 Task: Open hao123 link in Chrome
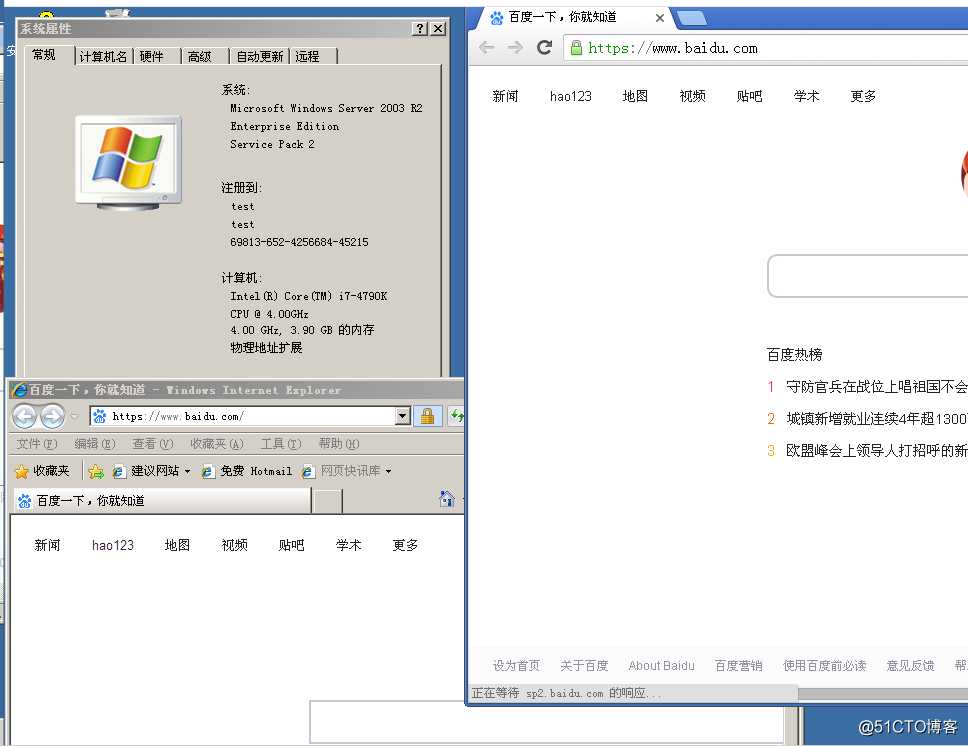[570, 96]
